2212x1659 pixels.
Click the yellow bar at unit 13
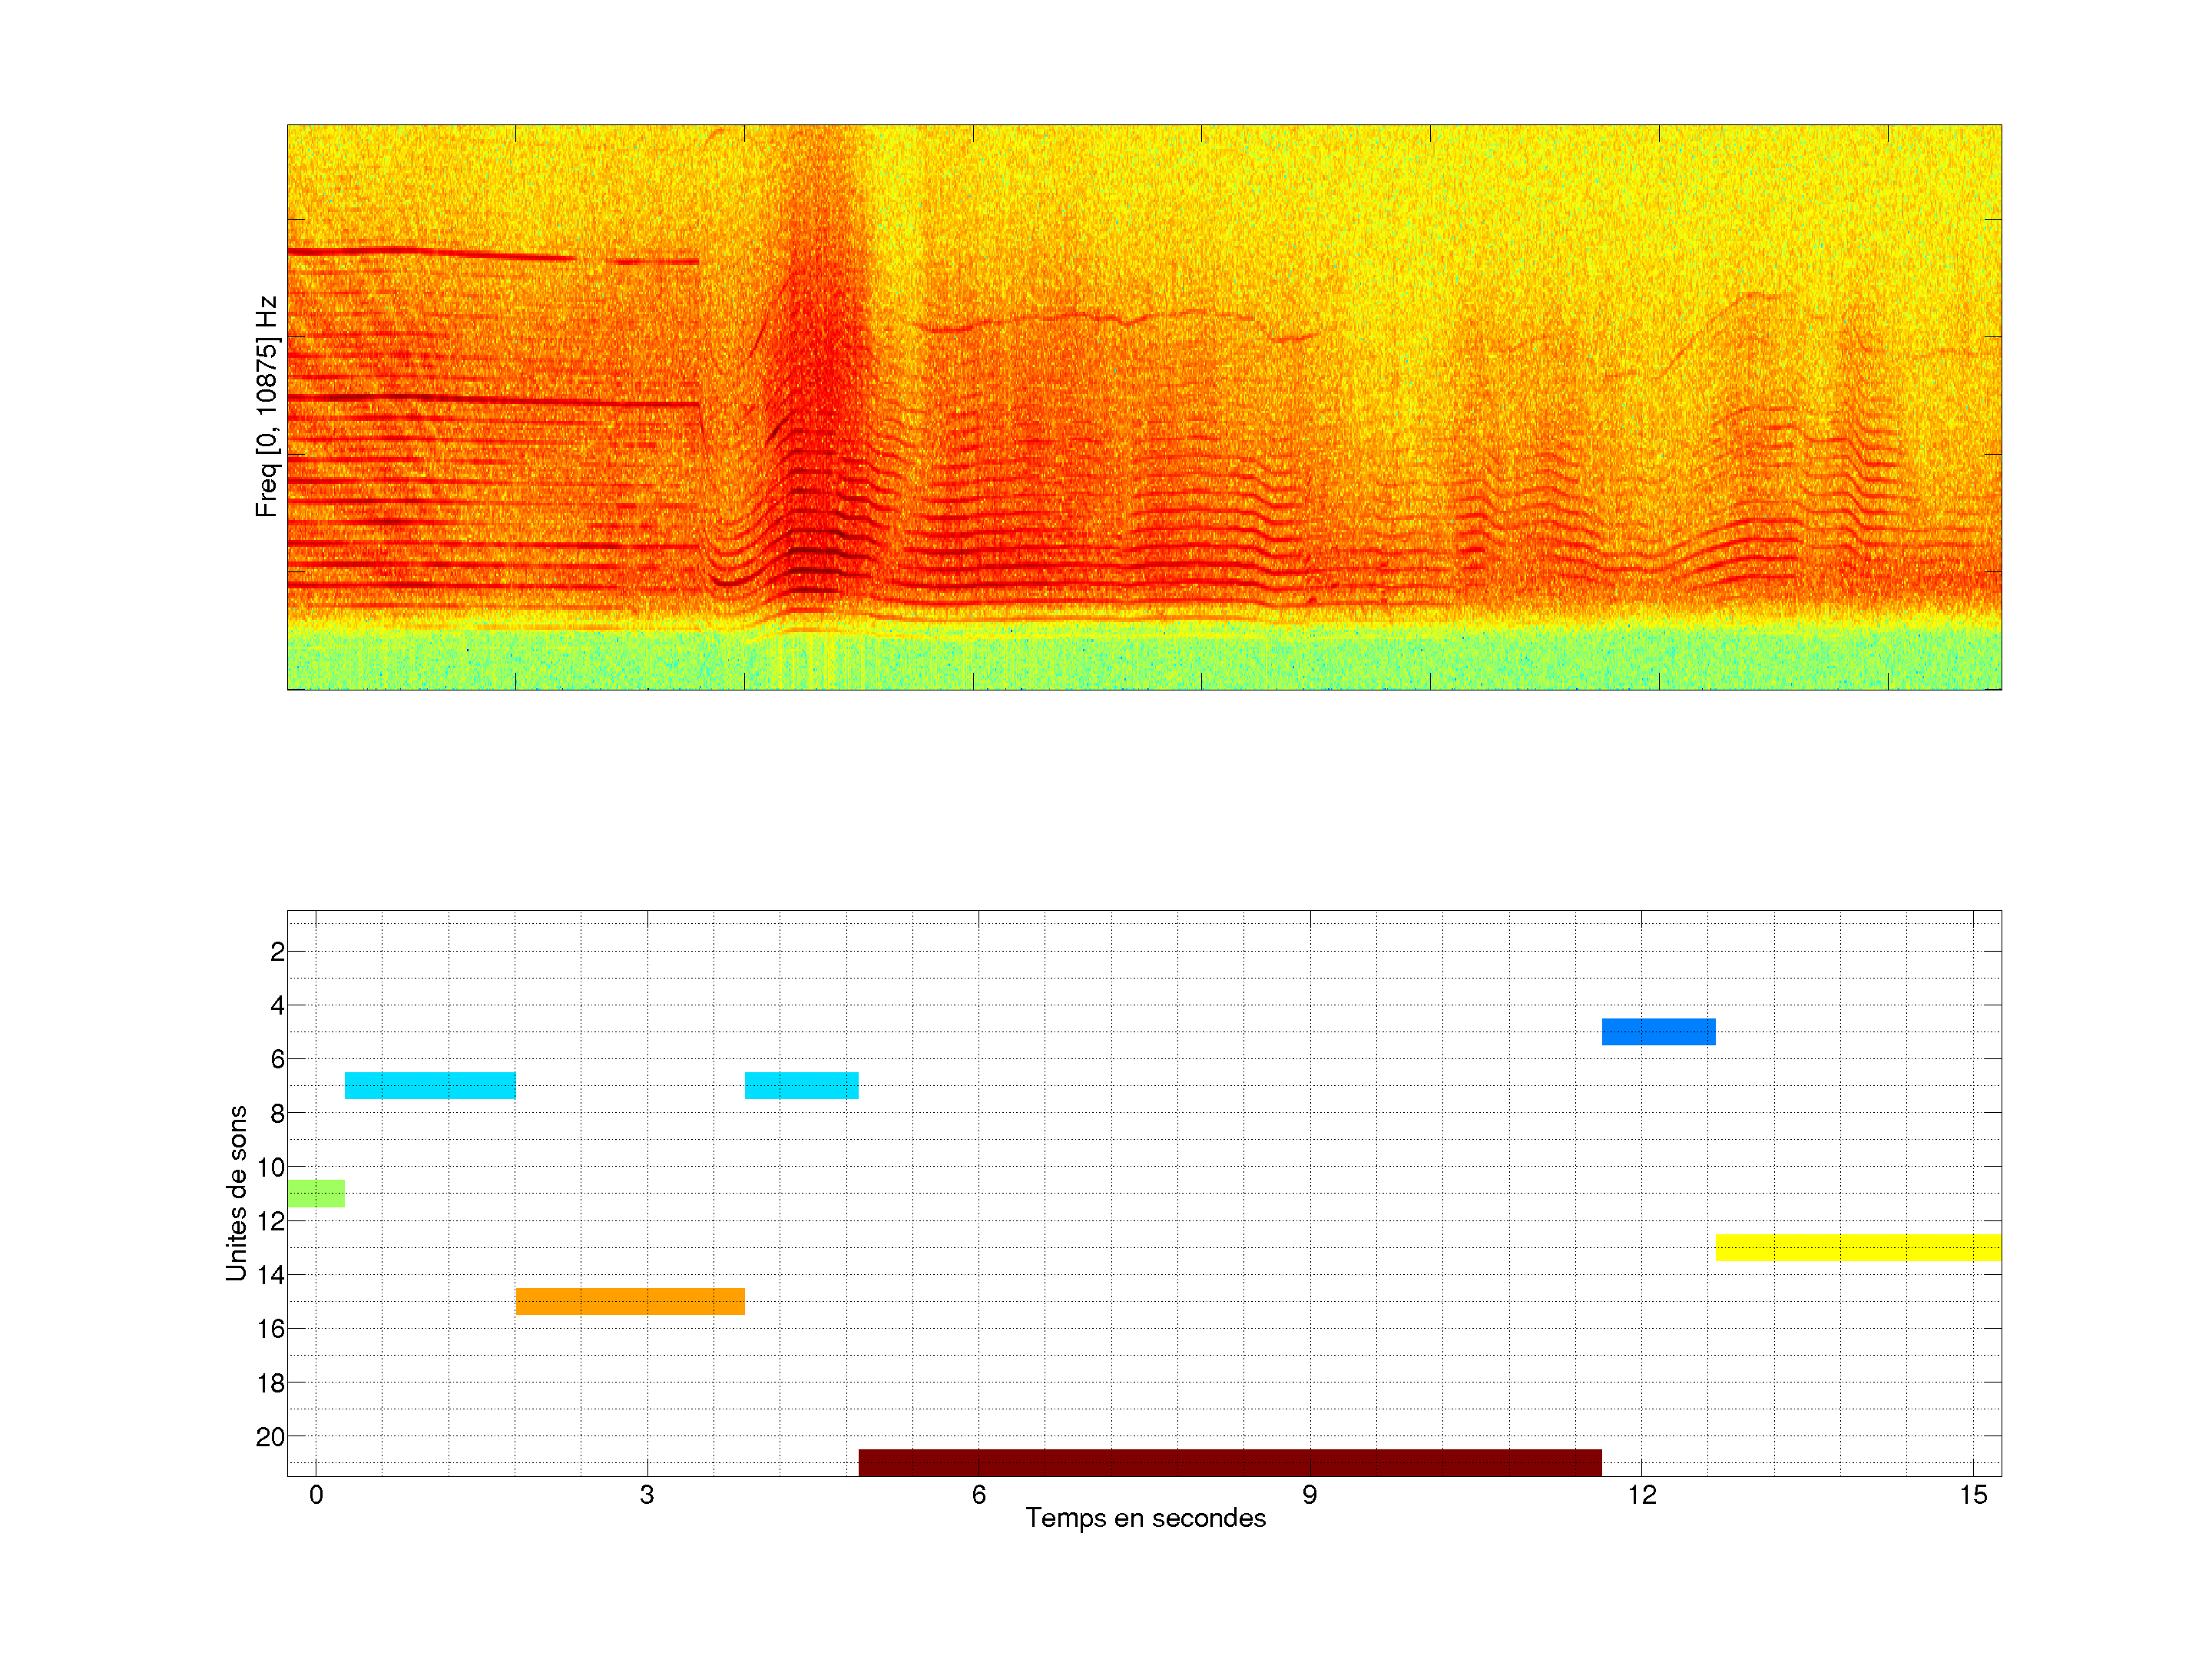pos(1857,1247)
